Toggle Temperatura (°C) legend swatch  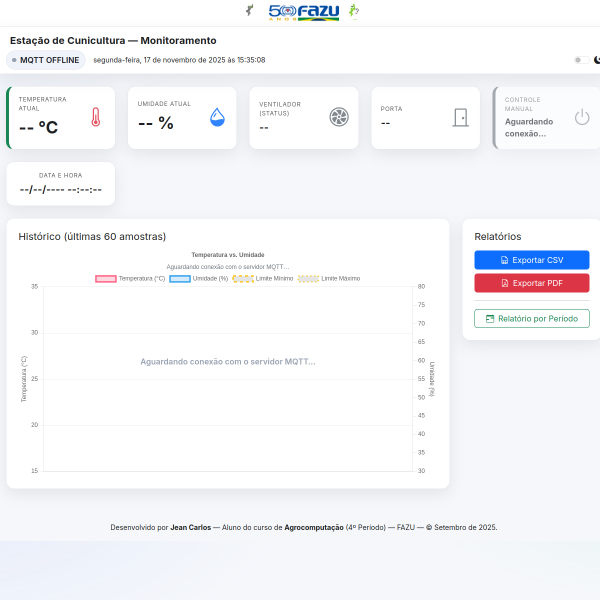[x=106, y=279]
